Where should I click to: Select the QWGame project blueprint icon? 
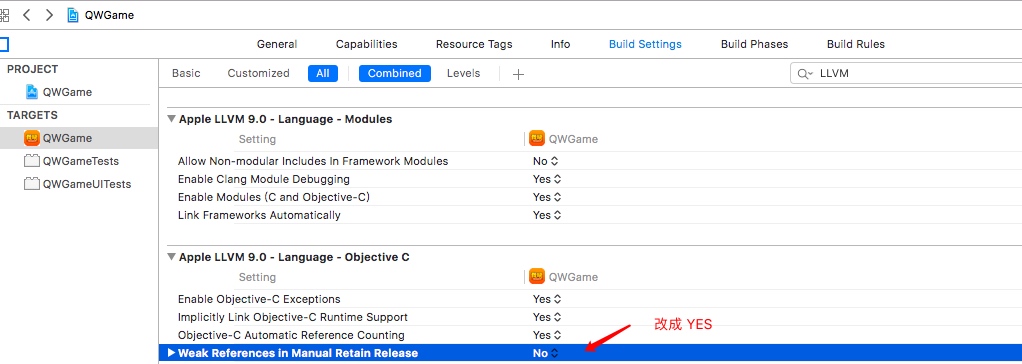coord(31,92)
